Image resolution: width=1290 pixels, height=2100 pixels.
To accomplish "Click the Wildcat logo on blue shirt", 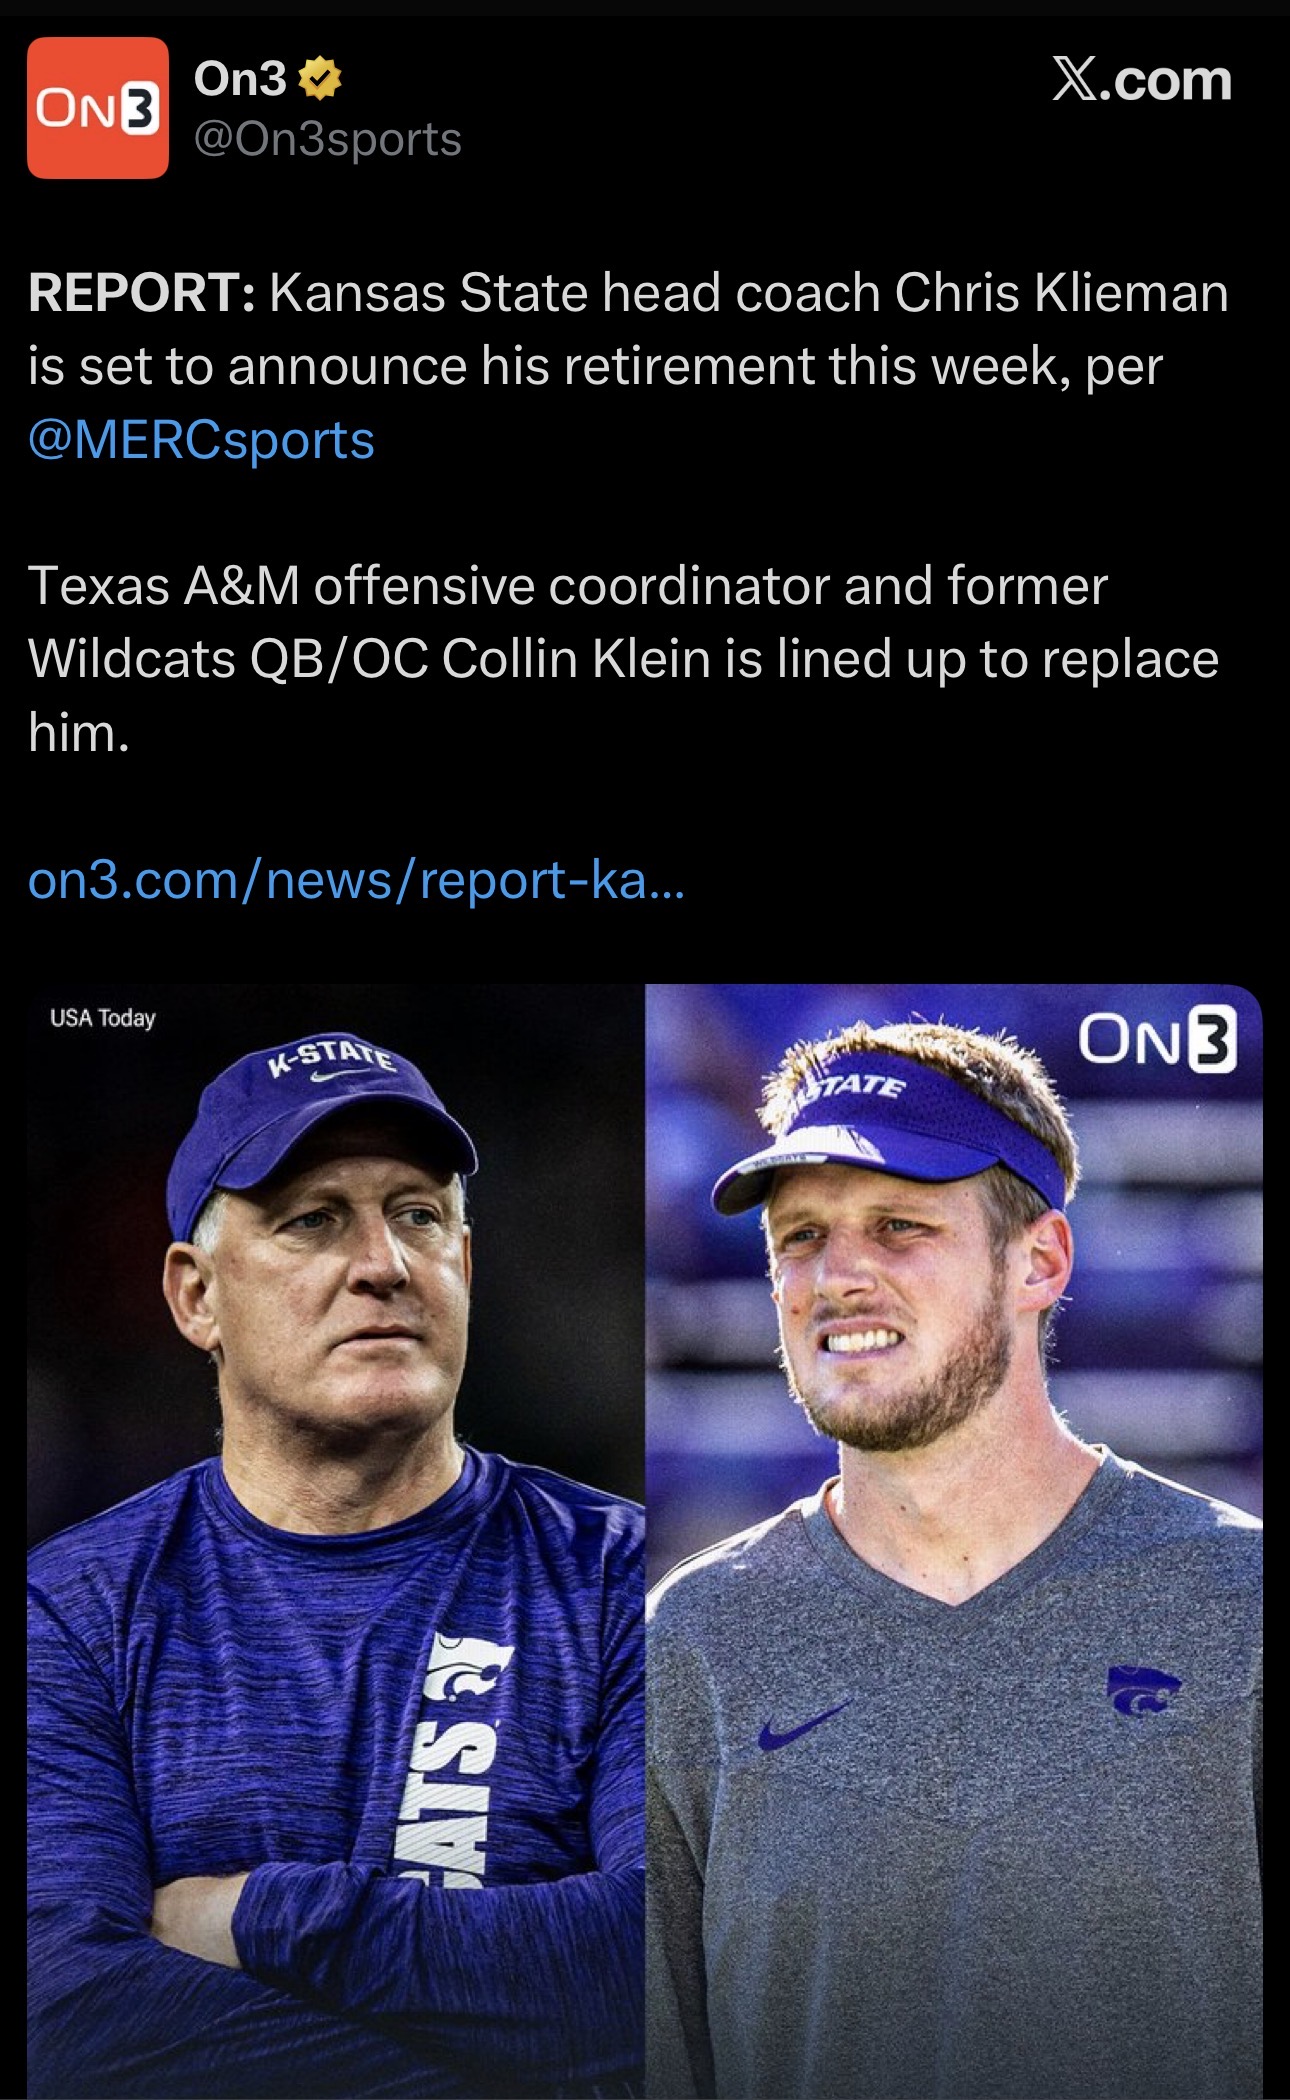I will [x=469, y=1671].
